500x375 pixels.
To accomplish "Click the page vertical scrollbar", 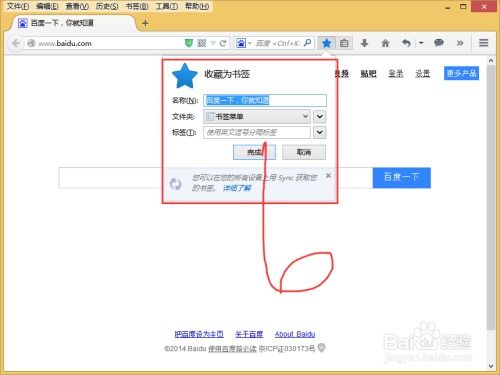I will click(x=490, y=197).
